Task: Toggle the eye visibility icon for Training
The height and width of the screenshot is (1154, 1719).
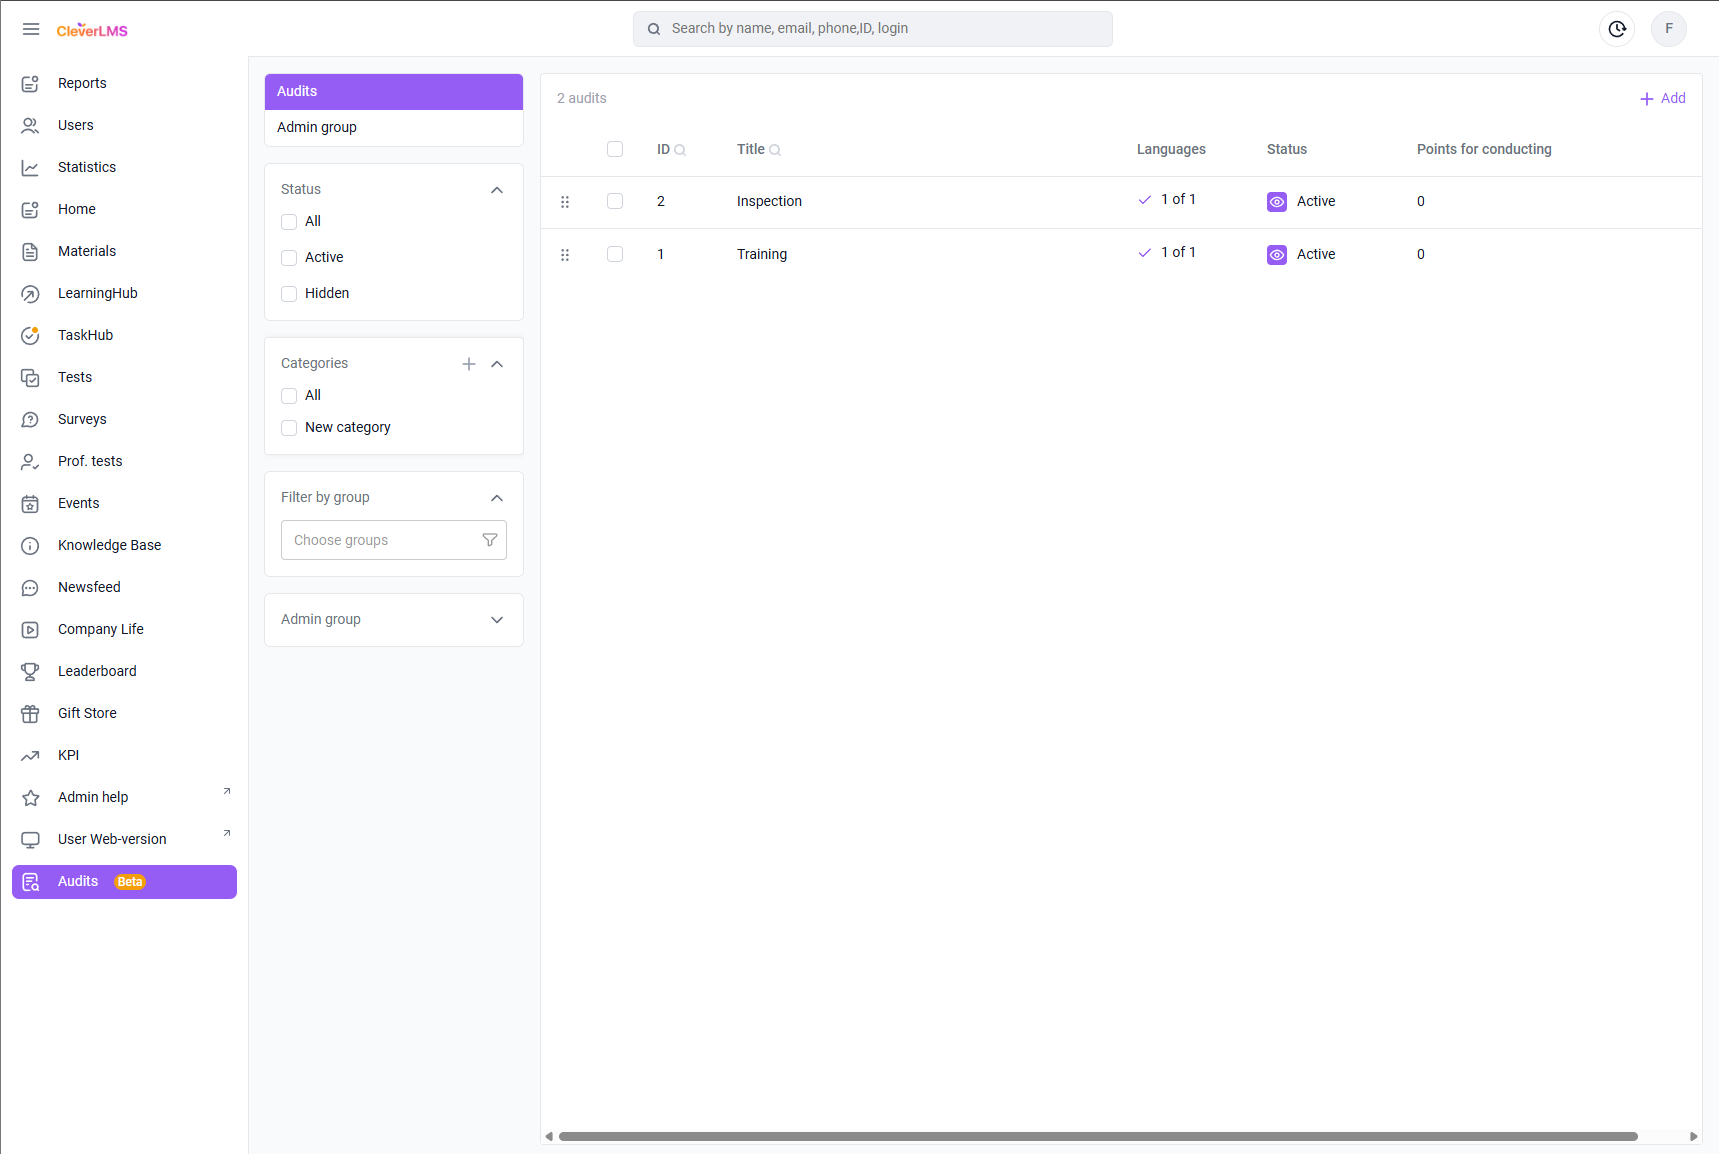Action: click(x=1277, y=255)
